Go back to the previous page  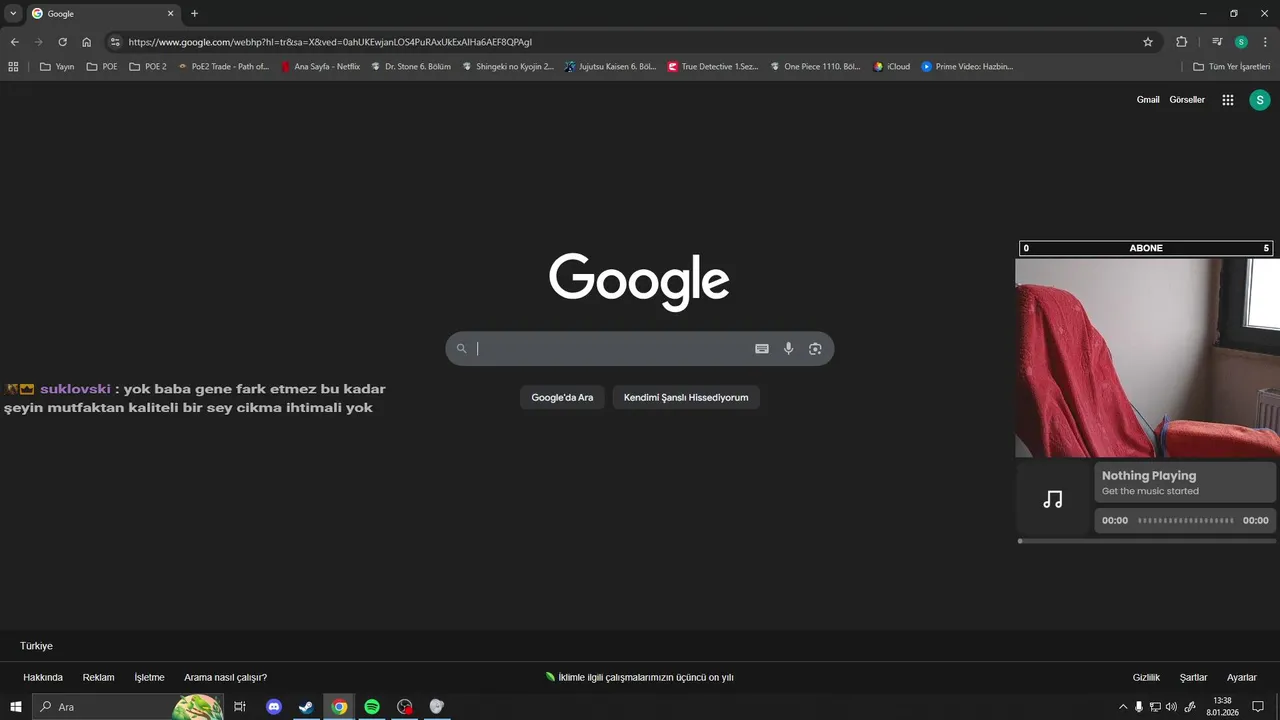click(x=14, y=42)
